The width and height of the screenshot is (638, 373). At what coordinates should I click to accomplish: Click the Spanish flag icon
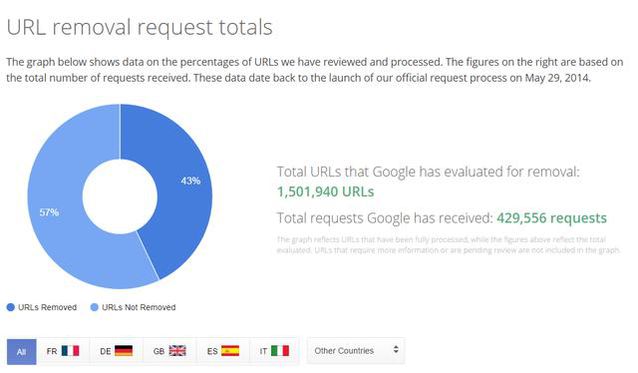[230, 351]
